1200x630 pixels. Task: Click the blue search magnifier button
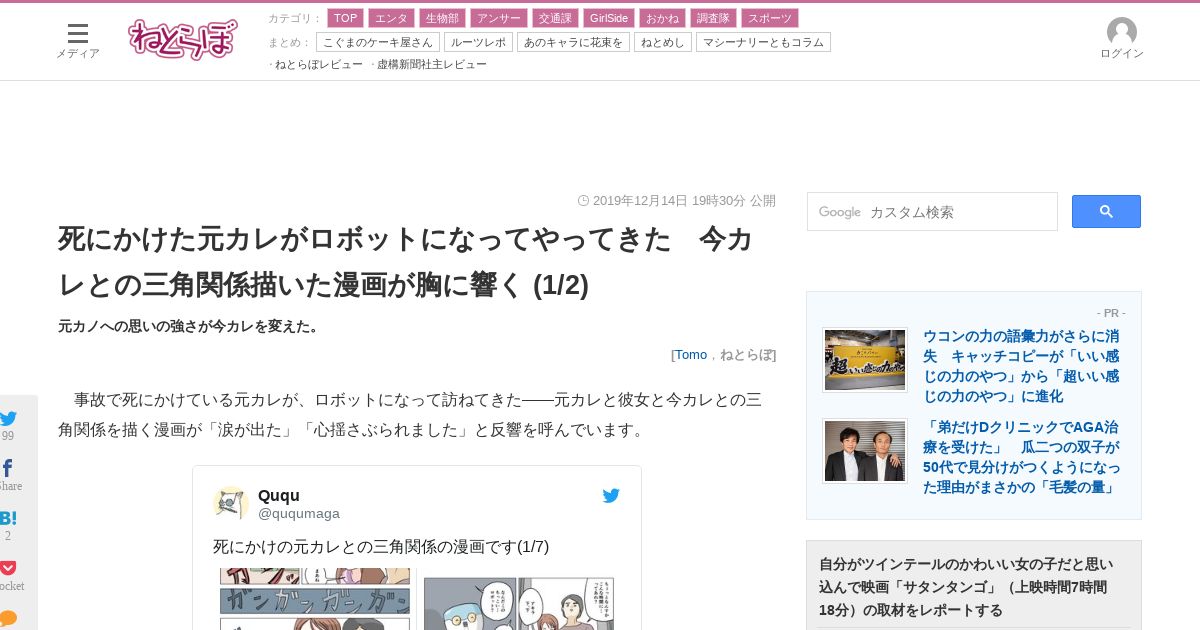(1106, 211)
